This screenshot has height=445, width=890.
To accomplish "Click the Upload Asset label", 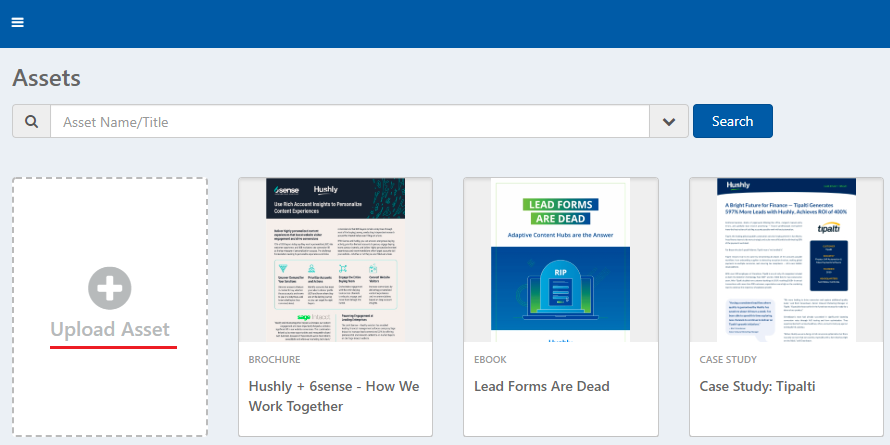I will pyautogui.click(x=110, y=329).
